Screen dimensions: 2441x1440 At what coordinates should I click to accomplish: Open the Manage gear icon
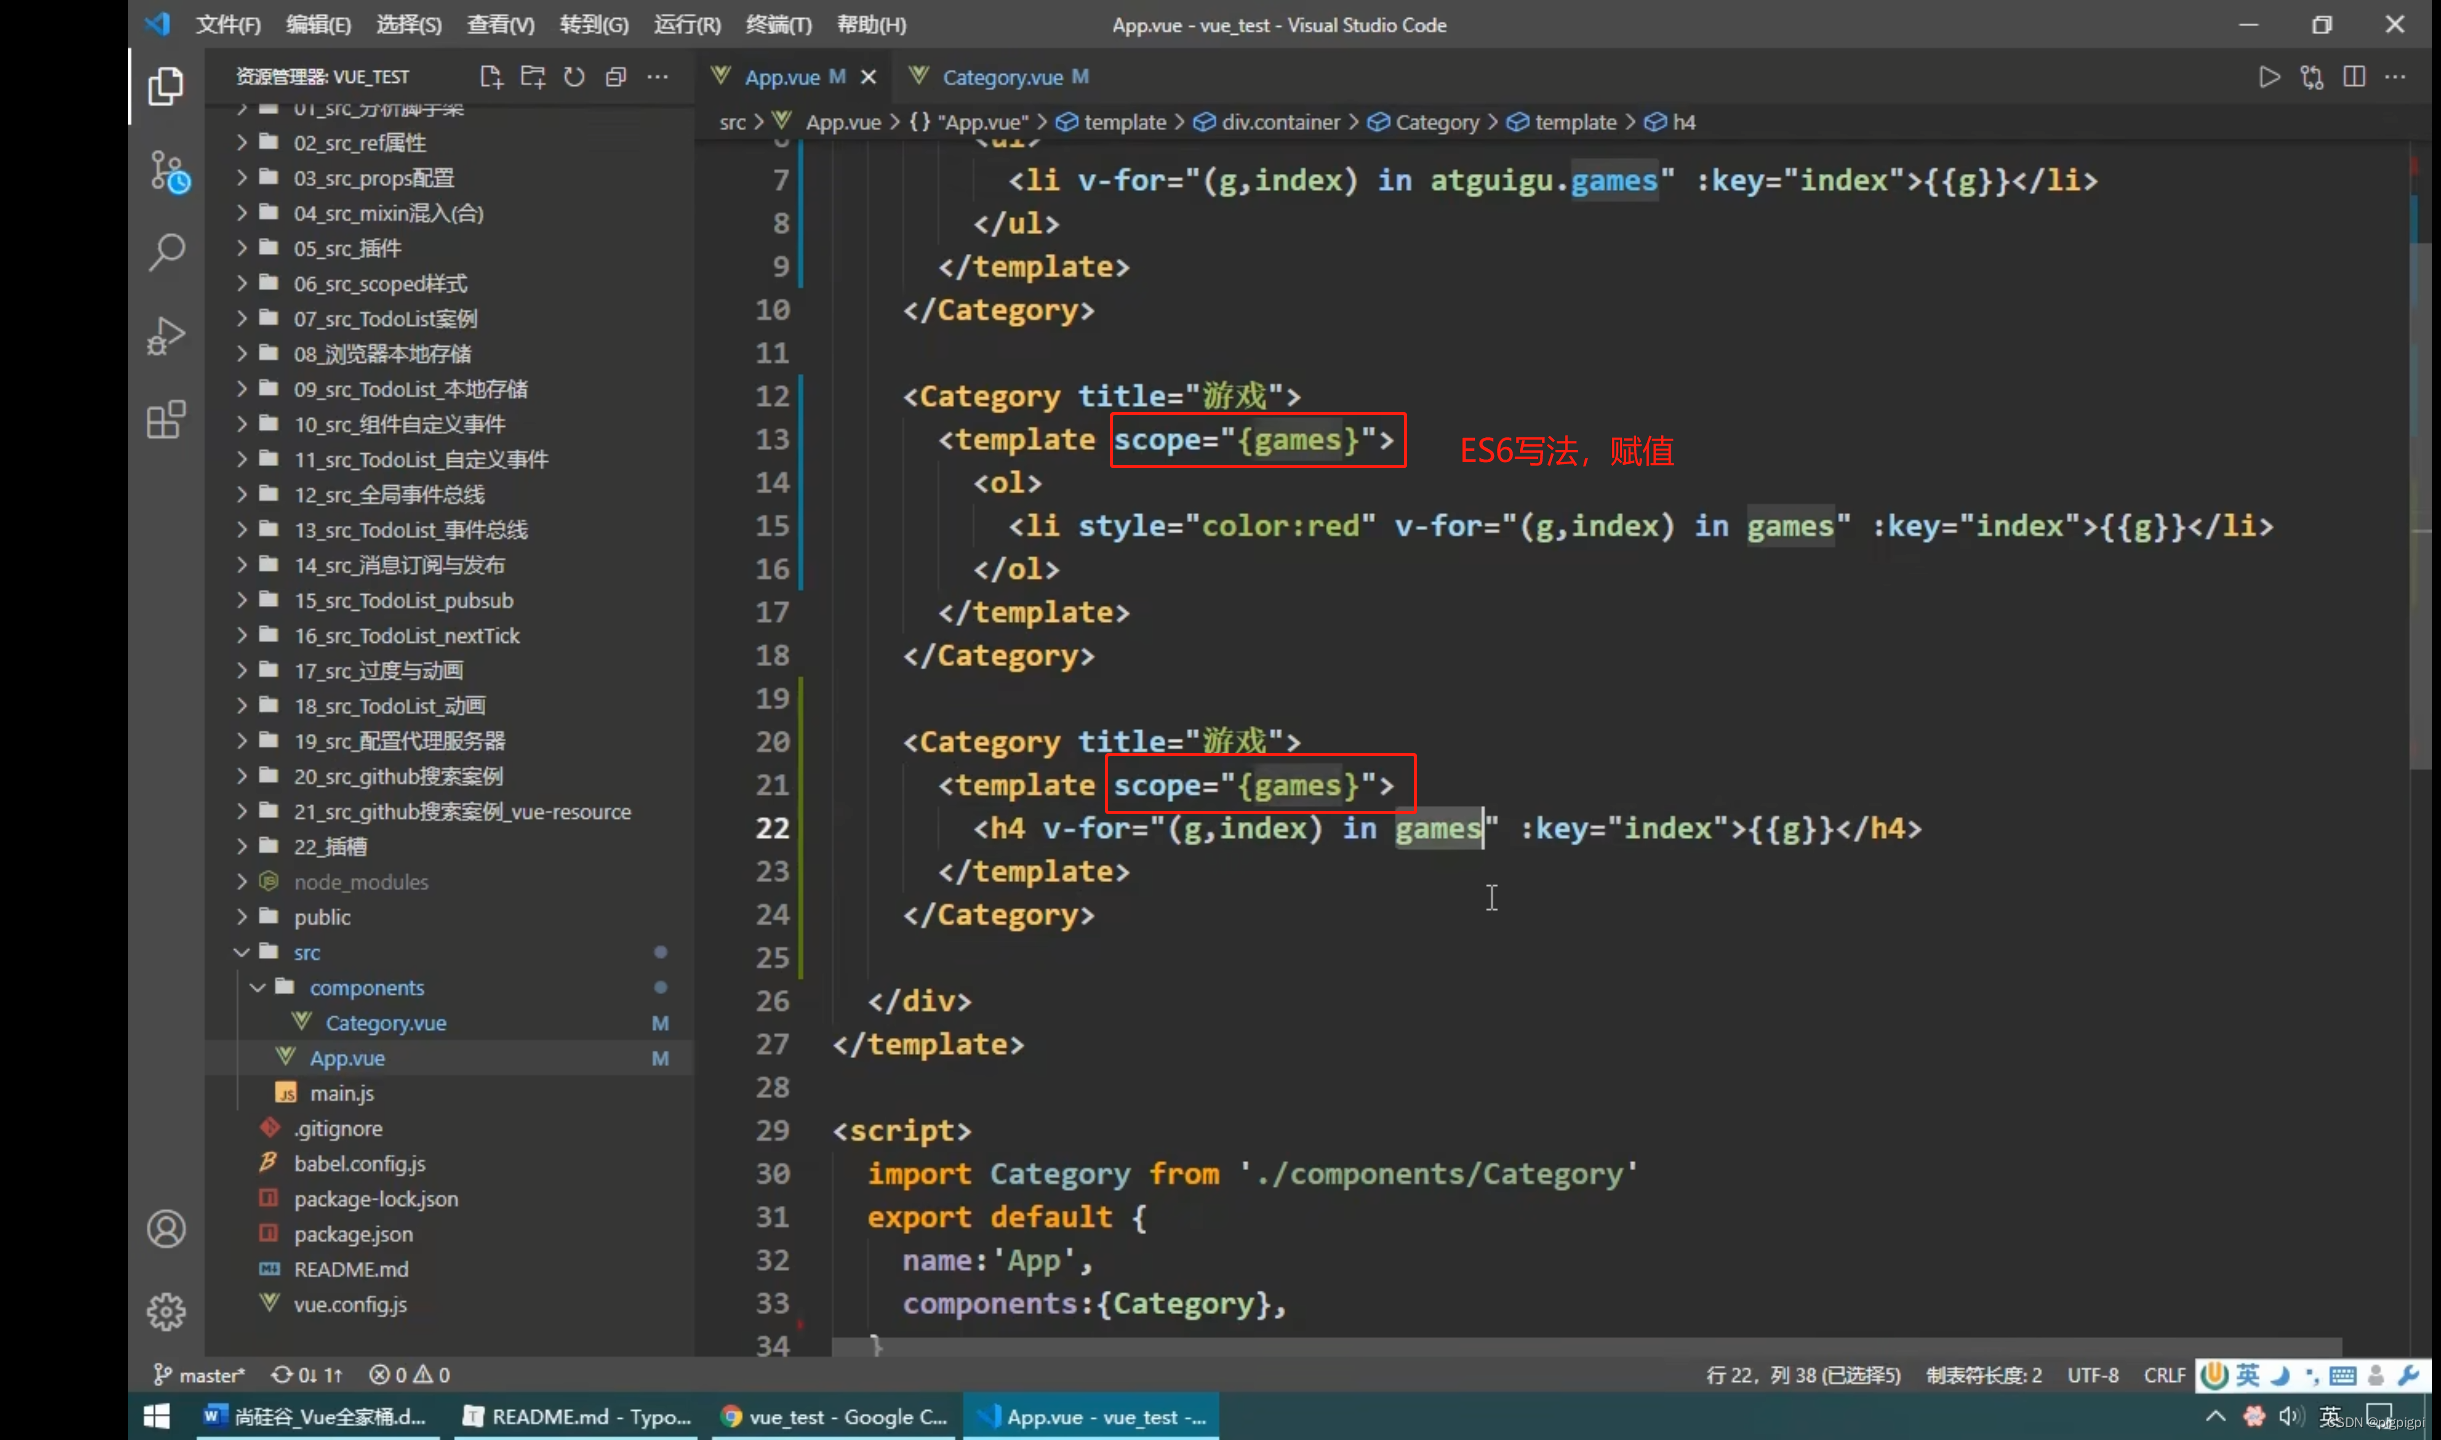(x=166, y=1312)
